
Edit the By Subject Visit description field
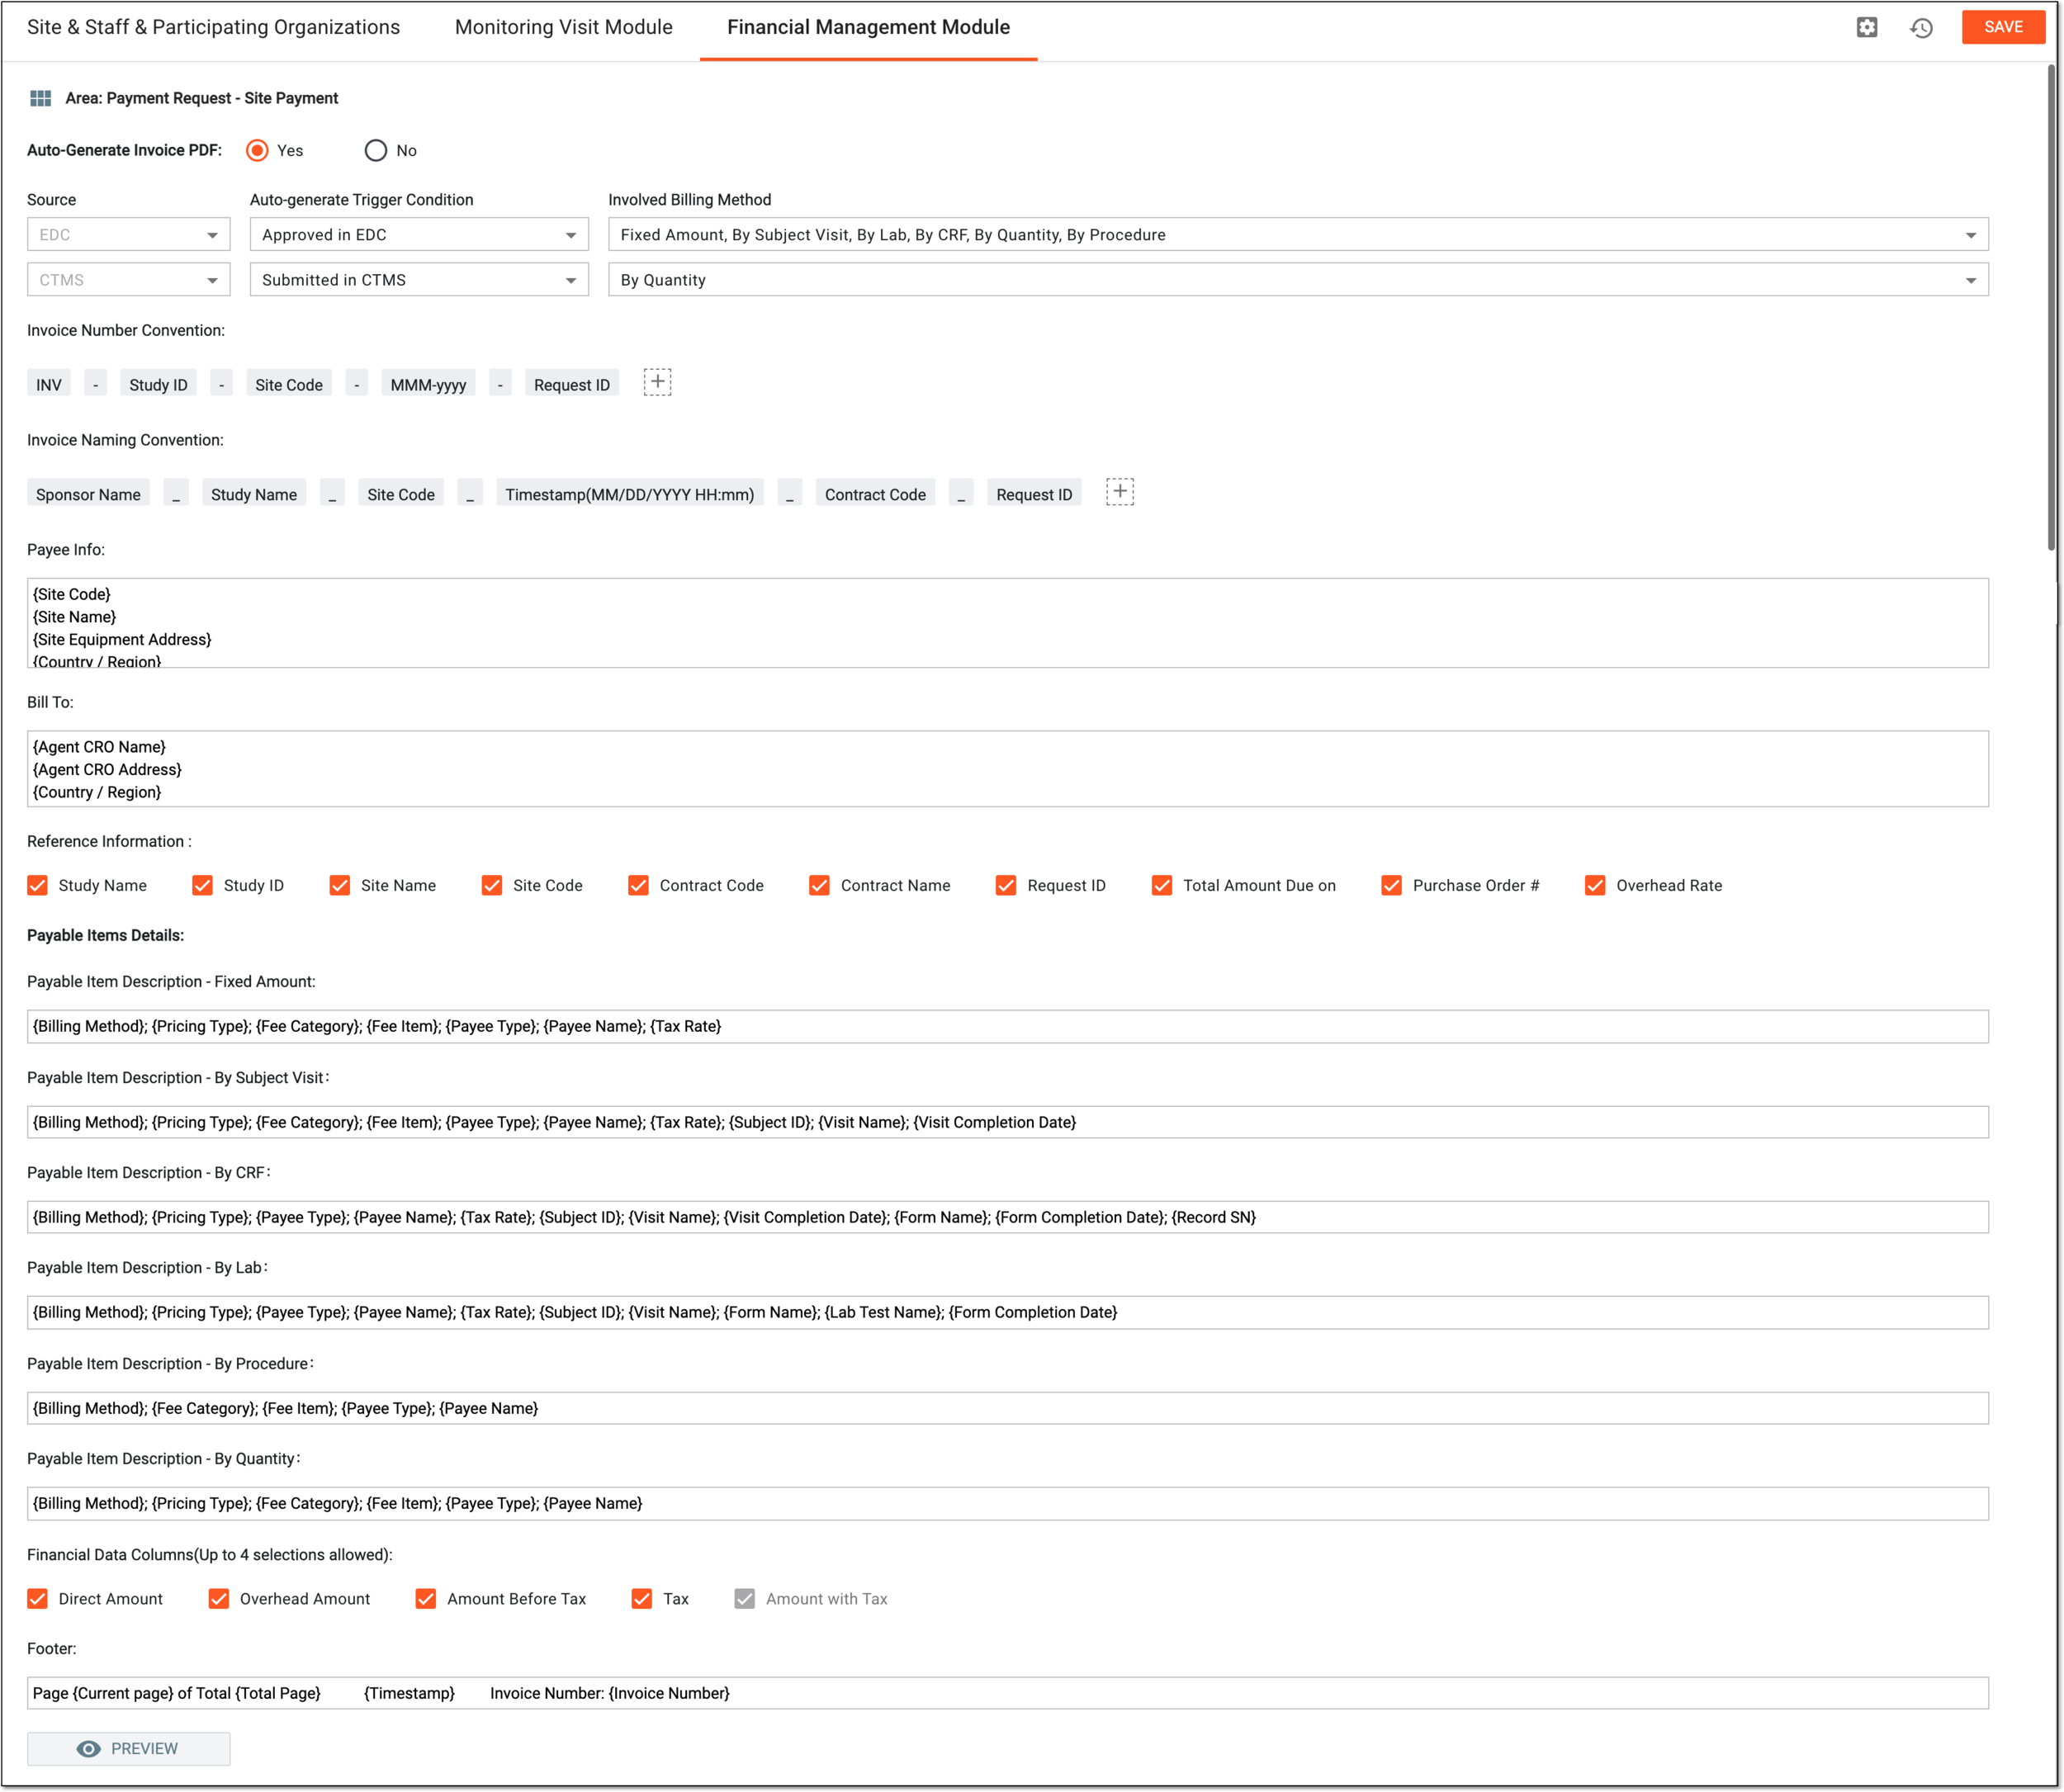click(x=1008, y=1122)
